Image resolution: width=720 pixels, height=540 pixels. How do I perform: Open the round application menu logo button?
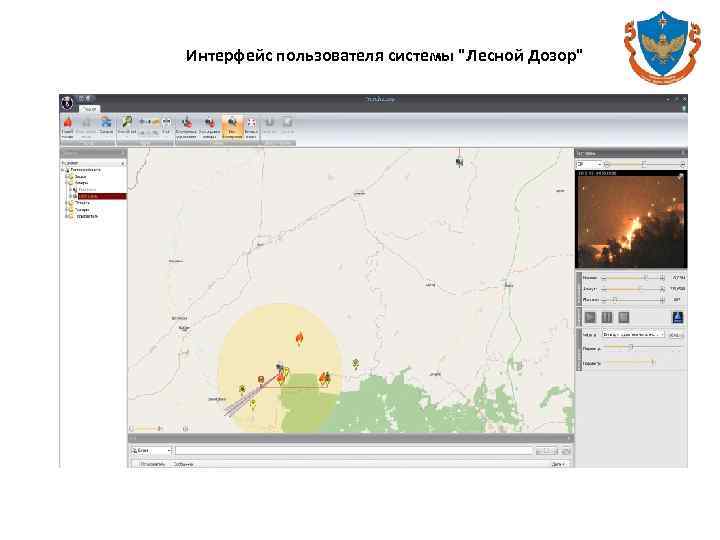[68, 103]
